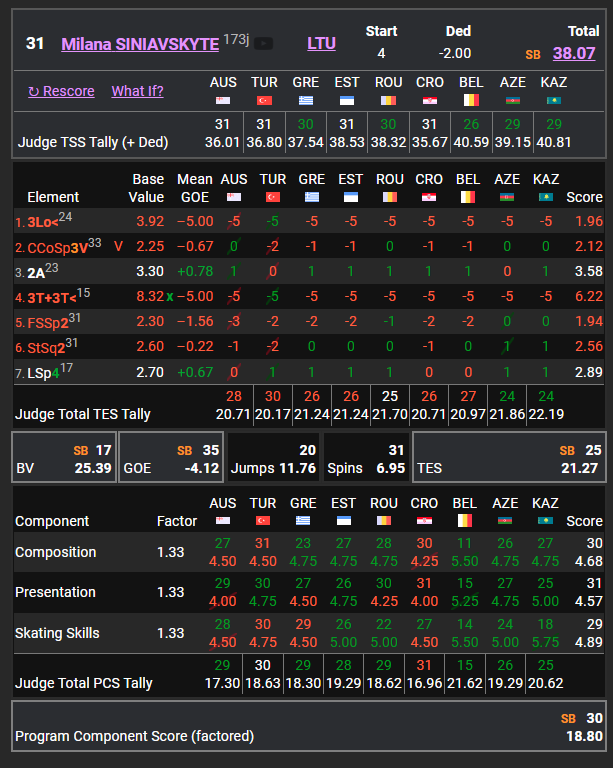Click the 38.07 total score link
The height and width of the screenshot is (768, 613).
574,54
